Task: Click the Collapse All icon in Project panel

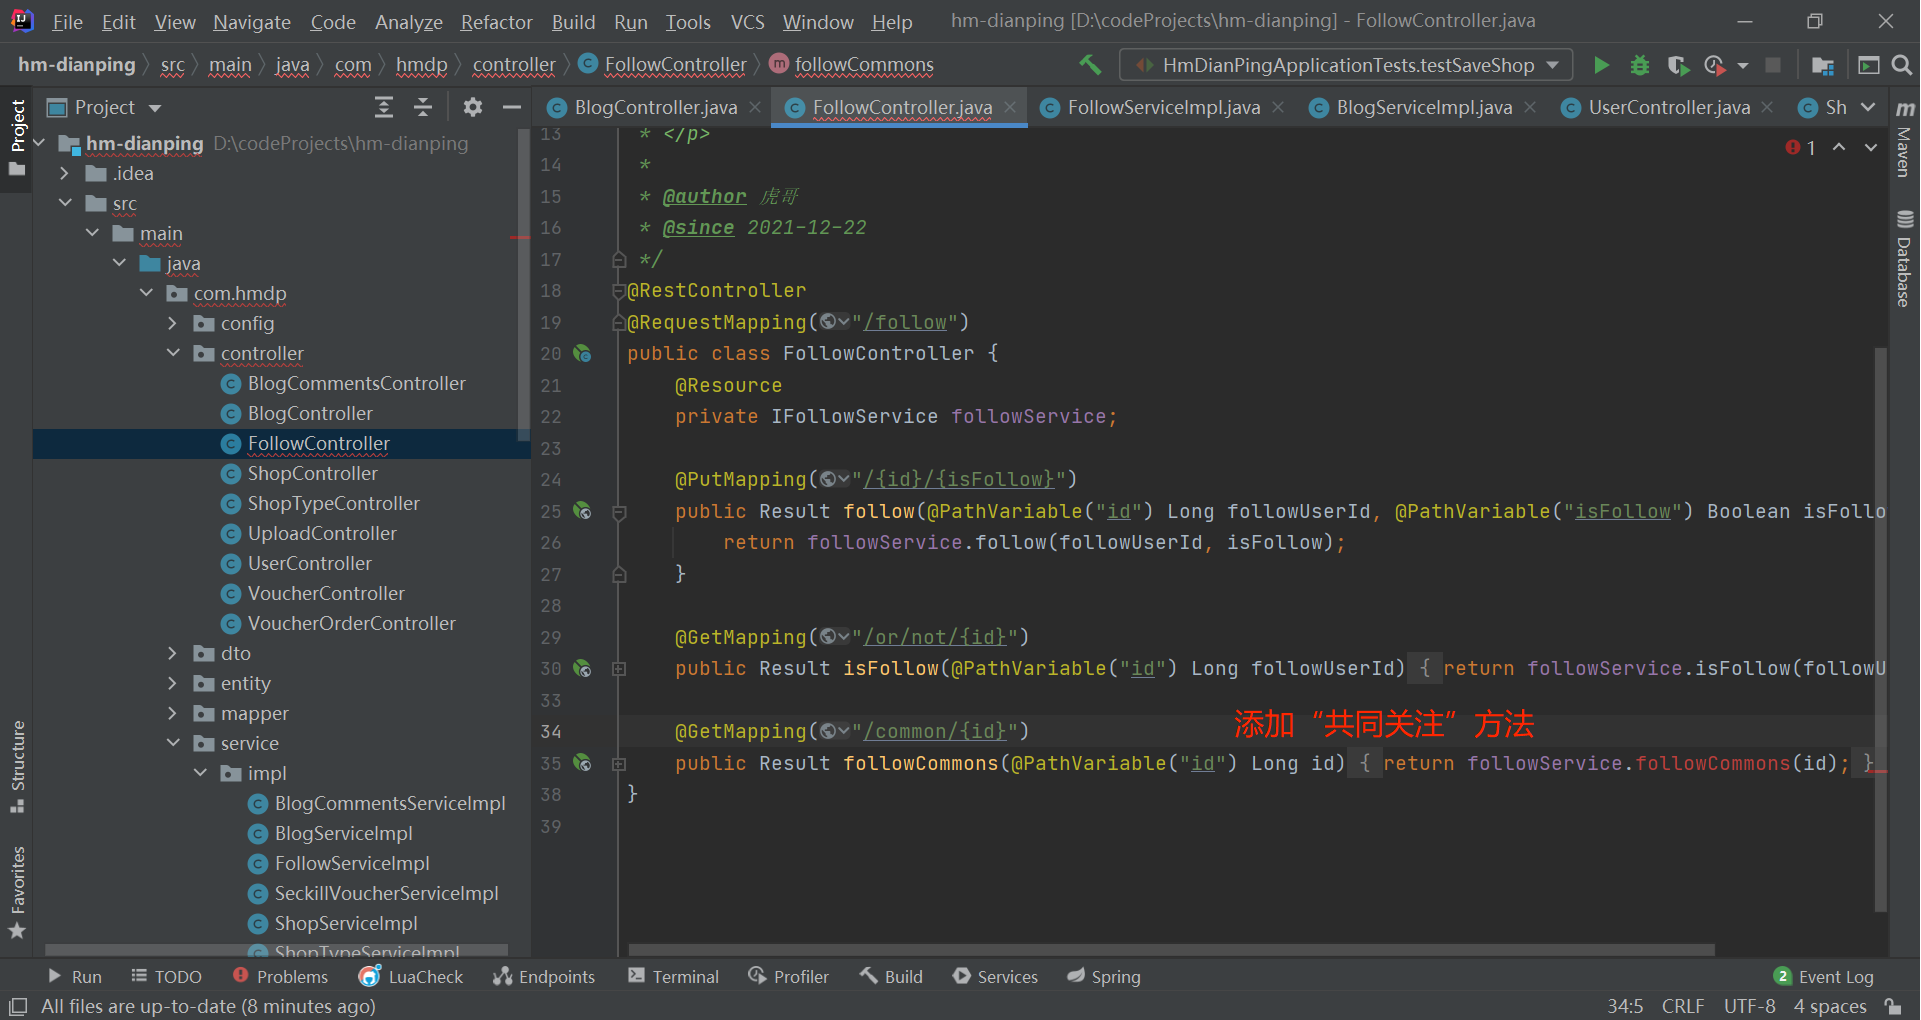Action: 423,107
